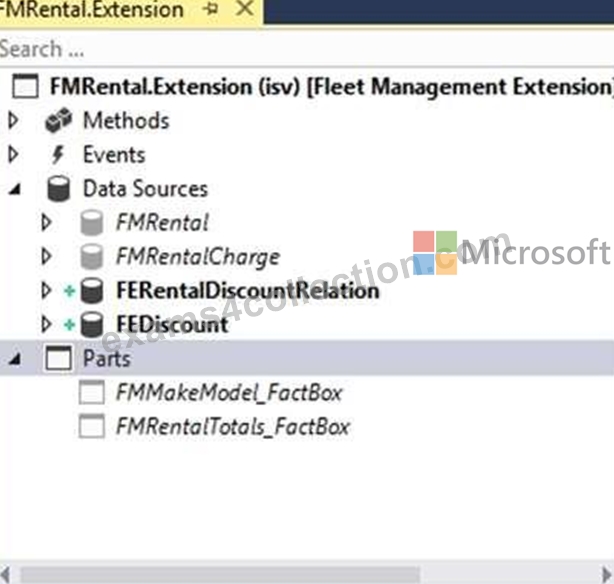Switch to the FMRental.Extension tab

[x=91, y=9]
